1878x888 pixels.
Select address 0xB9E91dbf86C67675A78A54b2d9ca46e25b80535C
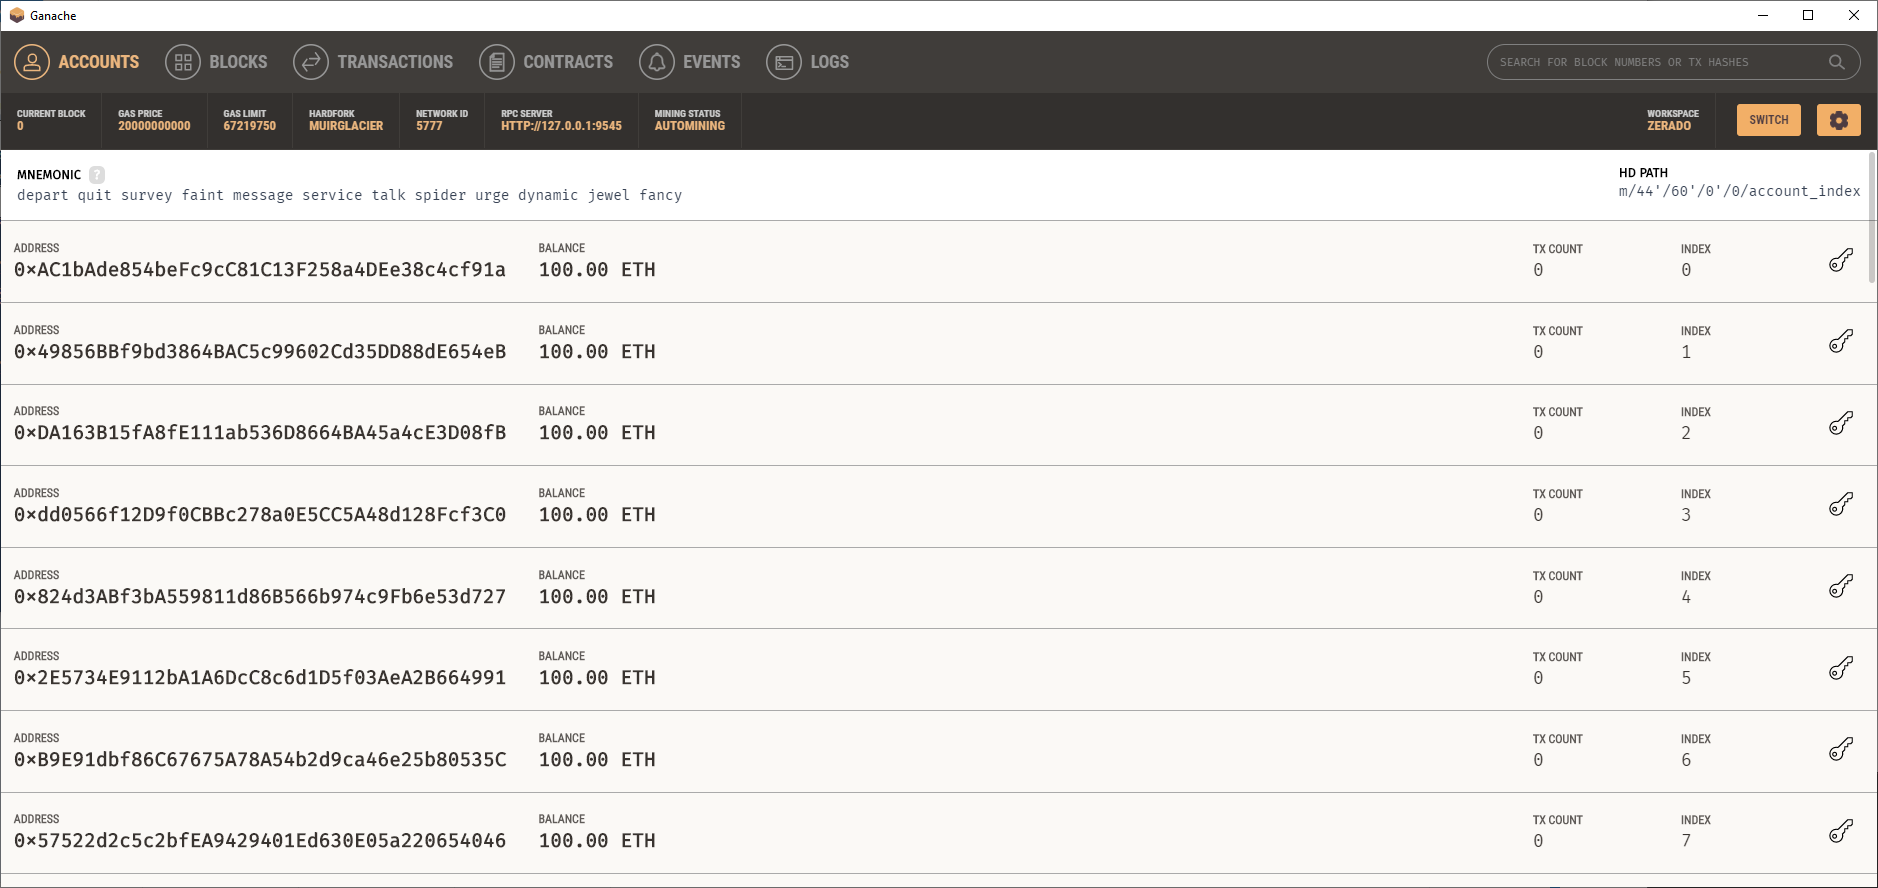point(260,760)
